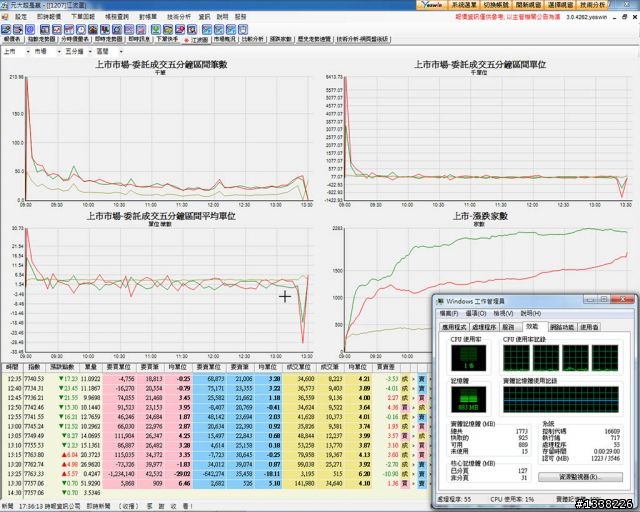Screen dimensions: 640x512
Task: Open the 五分鐘 interval dropdown
Action: (x=78, y=51)
